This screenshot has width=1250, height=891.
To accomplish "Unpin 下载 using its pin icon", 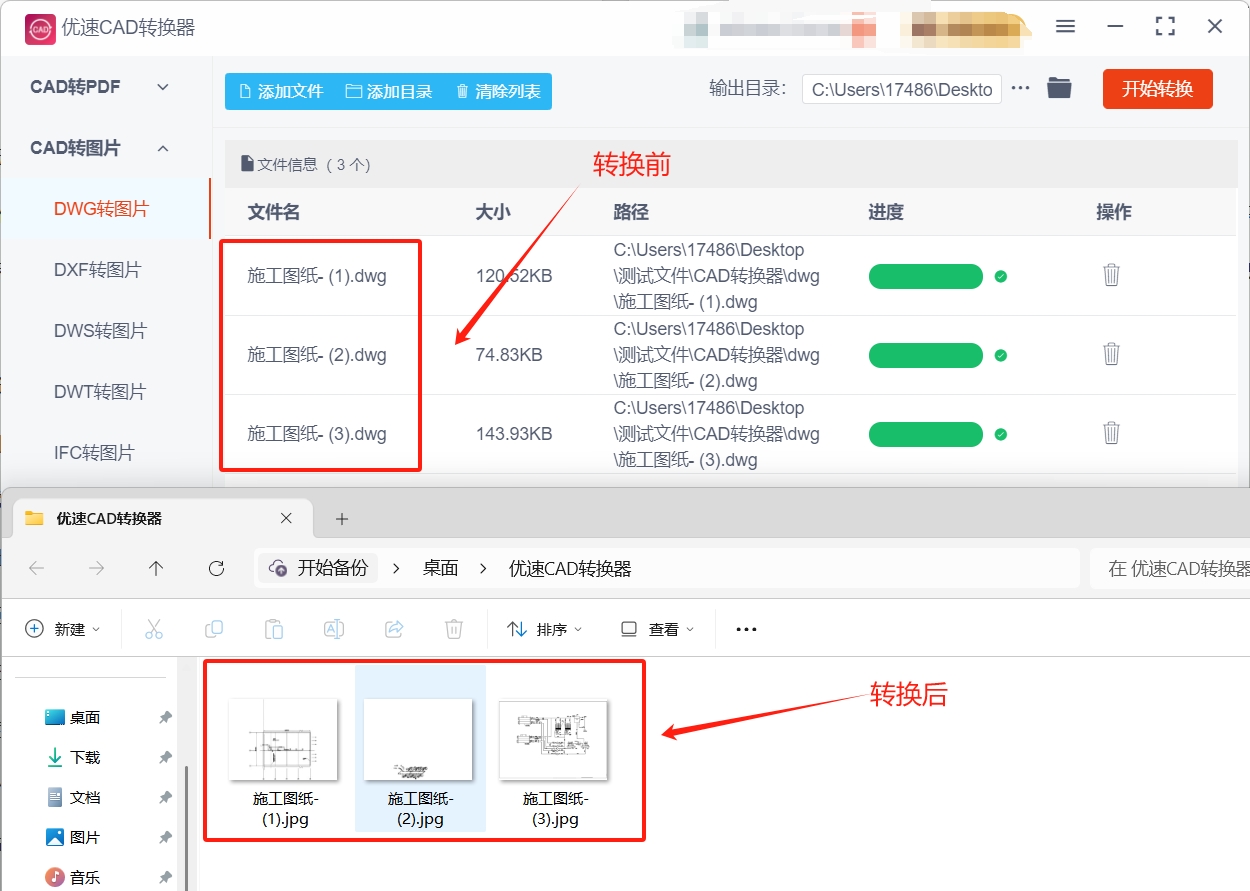I will [x=165, y=757].
